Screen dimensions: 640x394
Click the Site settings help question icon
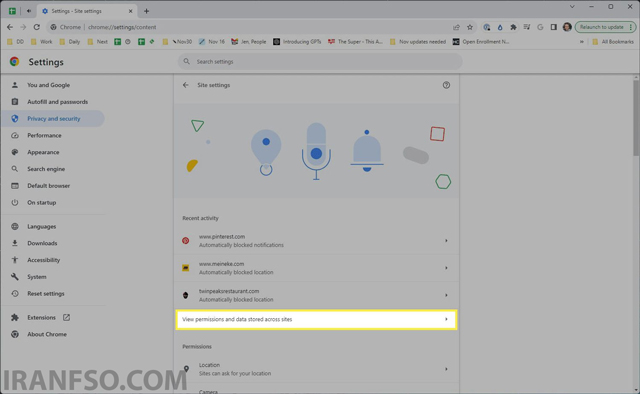point(446,85)
